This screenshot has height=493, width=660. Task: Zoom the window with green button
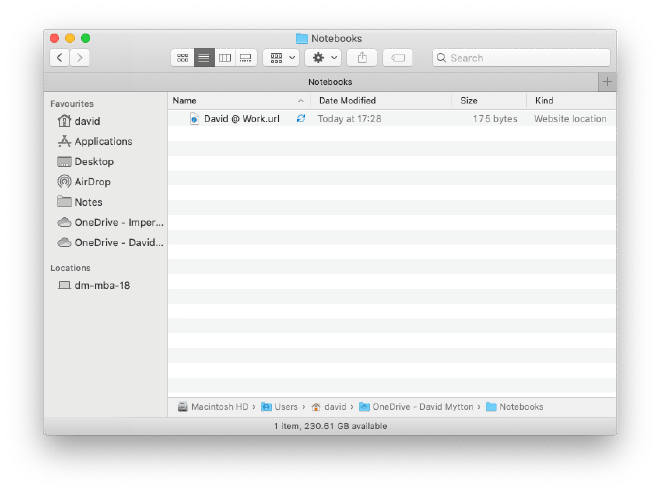pyautogui.click(x=85, y=38)
